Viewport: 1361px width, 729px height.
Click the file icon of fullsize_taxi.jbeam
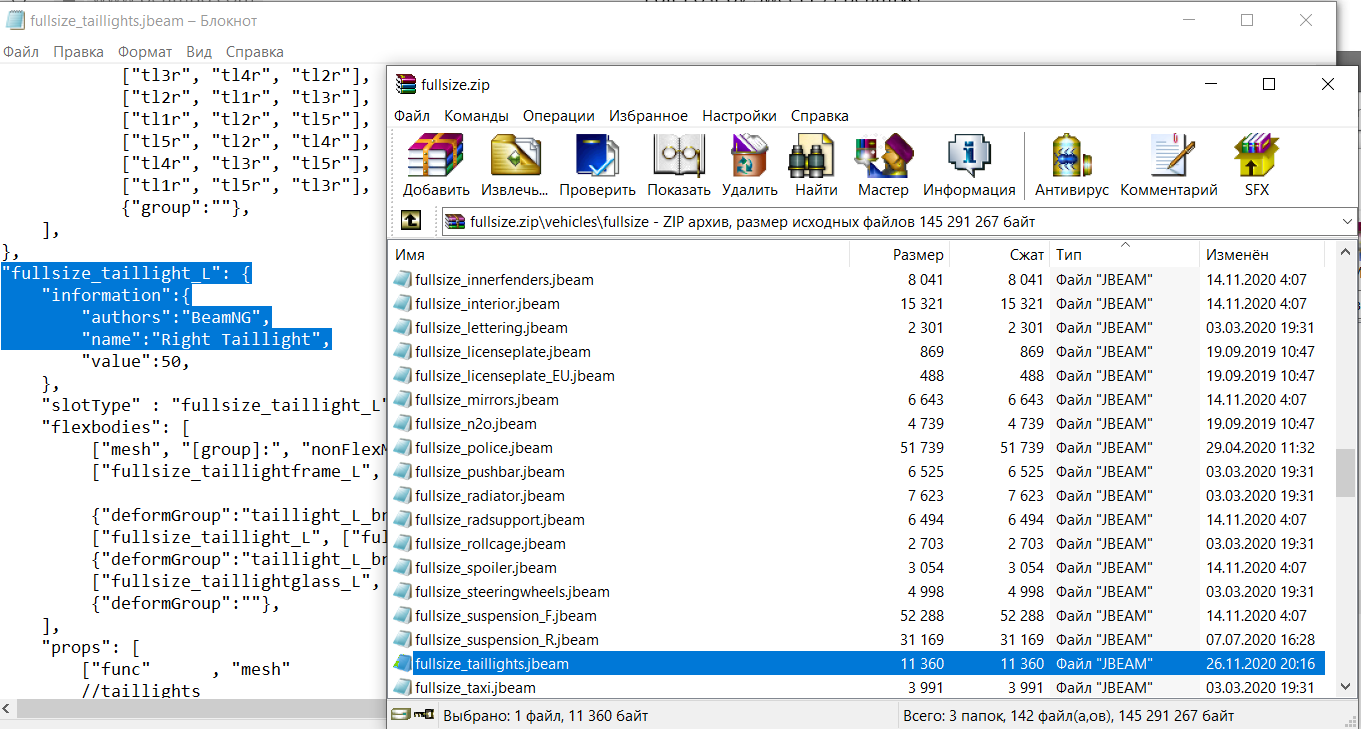coord(403,688)
